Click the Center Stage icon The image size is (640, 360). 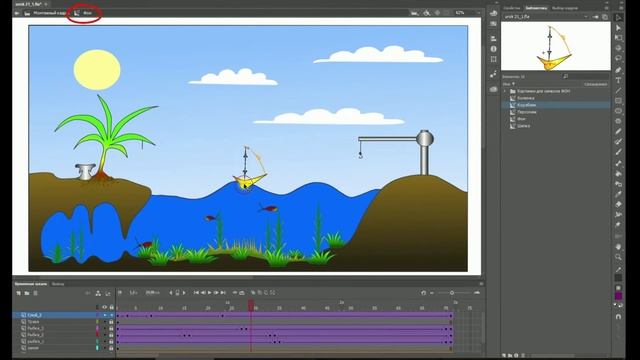[437, 13]
